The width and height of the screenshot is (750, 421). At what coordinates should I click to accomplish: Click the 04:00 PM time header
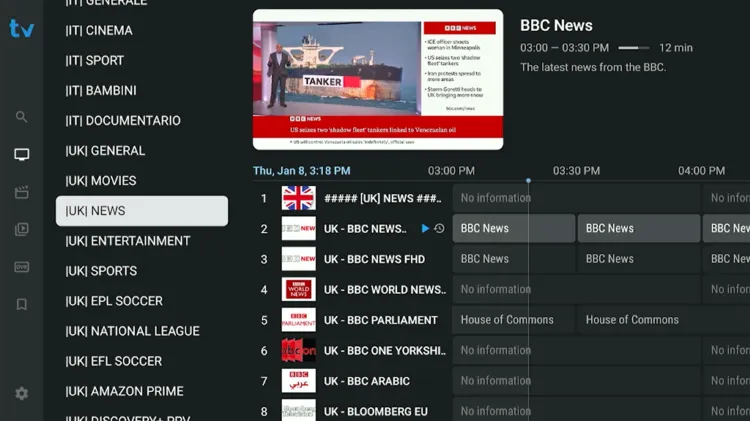pos(701,171)
